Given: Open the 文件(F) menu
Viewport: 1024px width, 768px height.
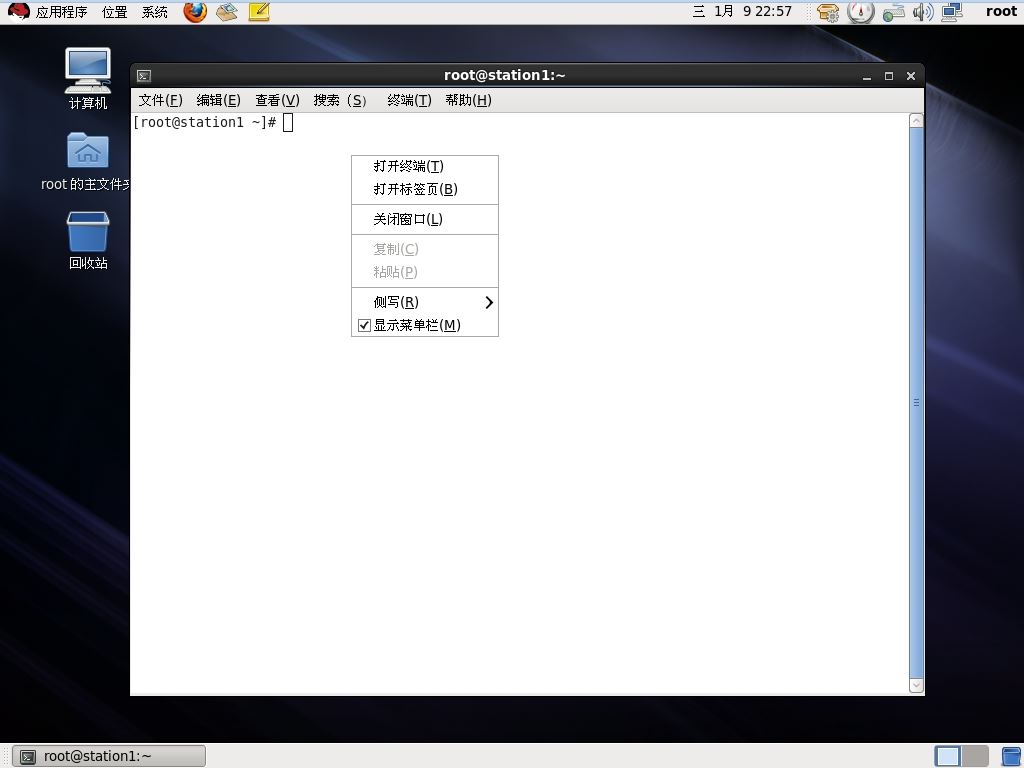Looking at the screenshot, I should tap(160, 100).
